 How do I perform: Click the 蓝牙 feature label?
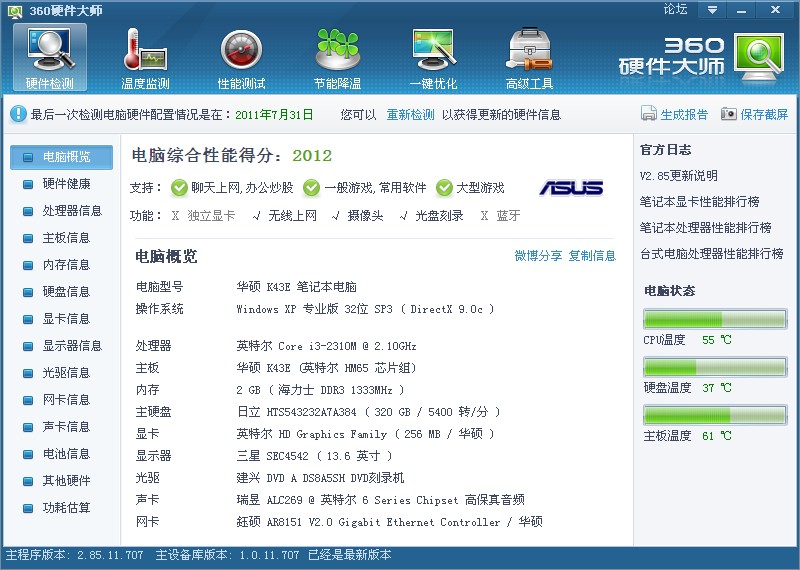(x=508, y=216)
